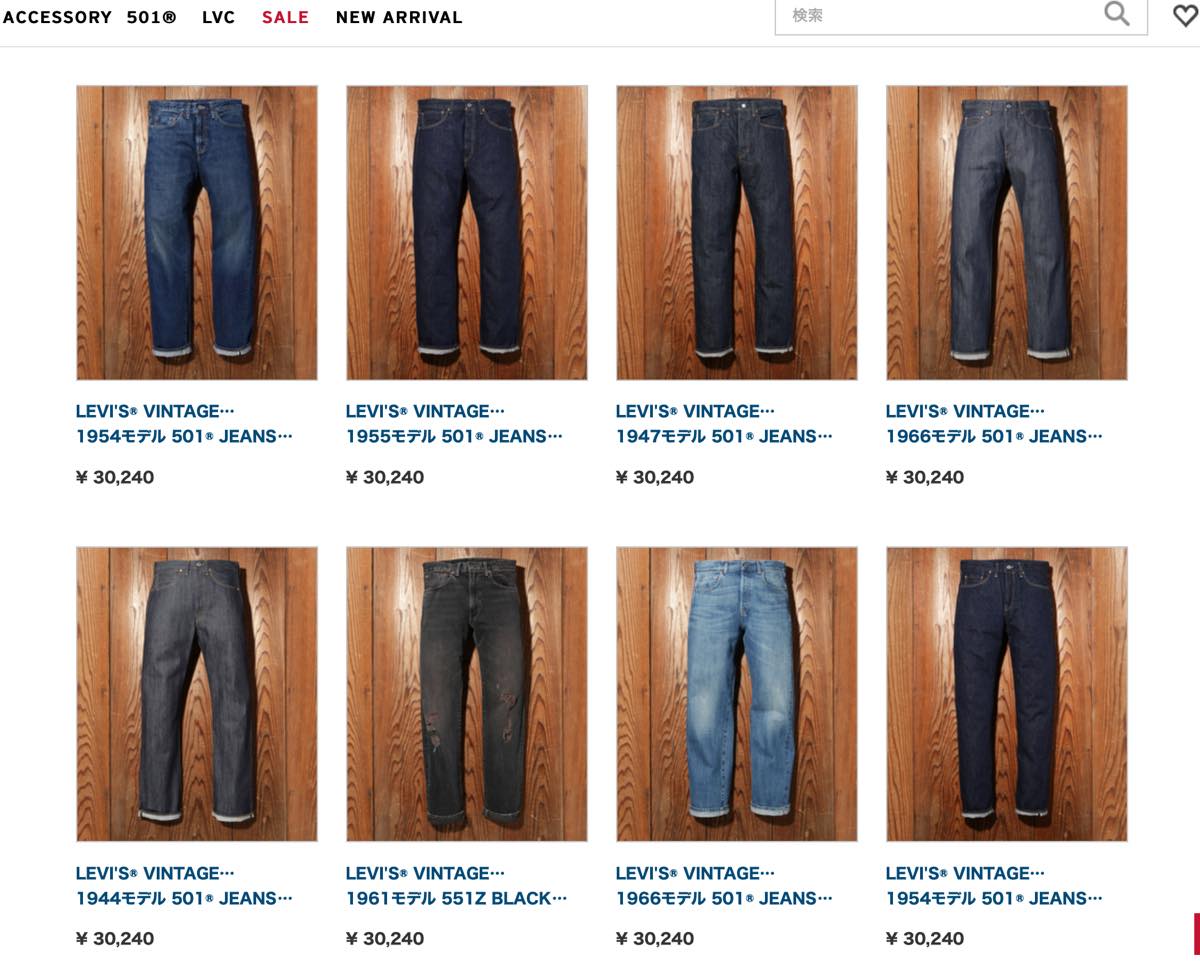Follow the 1947モデル 501 JEANS title link
This screenshot has width=1200, height=962.
(x=724, y=424)
